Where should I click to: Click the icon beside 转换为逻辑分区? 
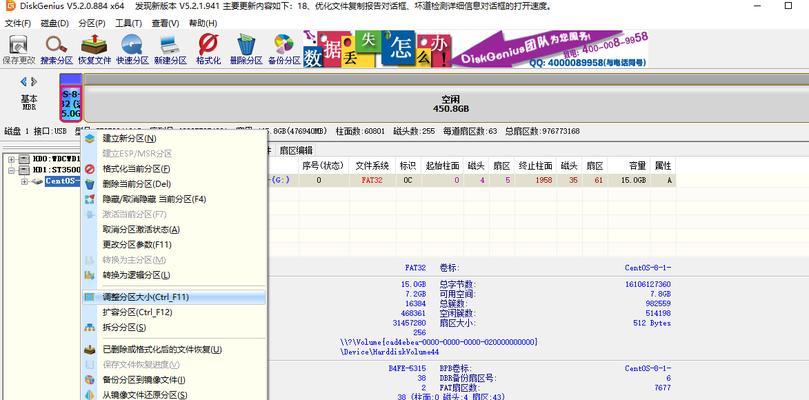click(x=90, y=275)
